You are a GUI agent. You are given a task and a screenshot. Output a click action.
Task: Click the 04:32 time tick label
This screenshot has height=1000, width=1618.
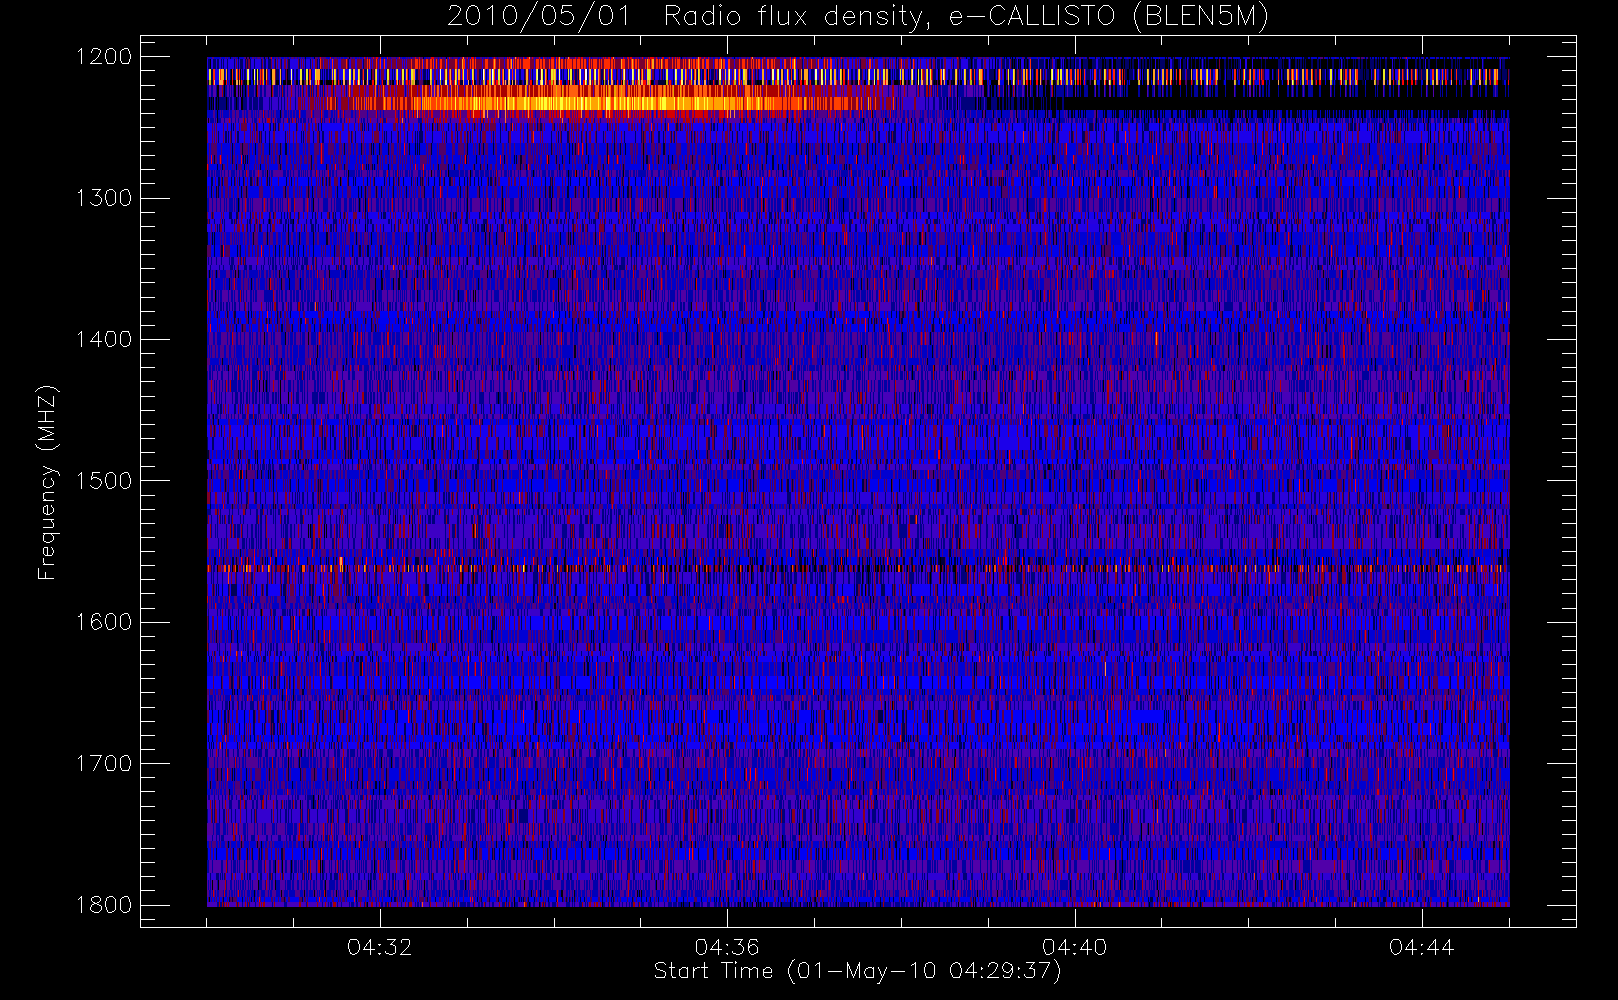pyautogui.click(x=380, y=947)
